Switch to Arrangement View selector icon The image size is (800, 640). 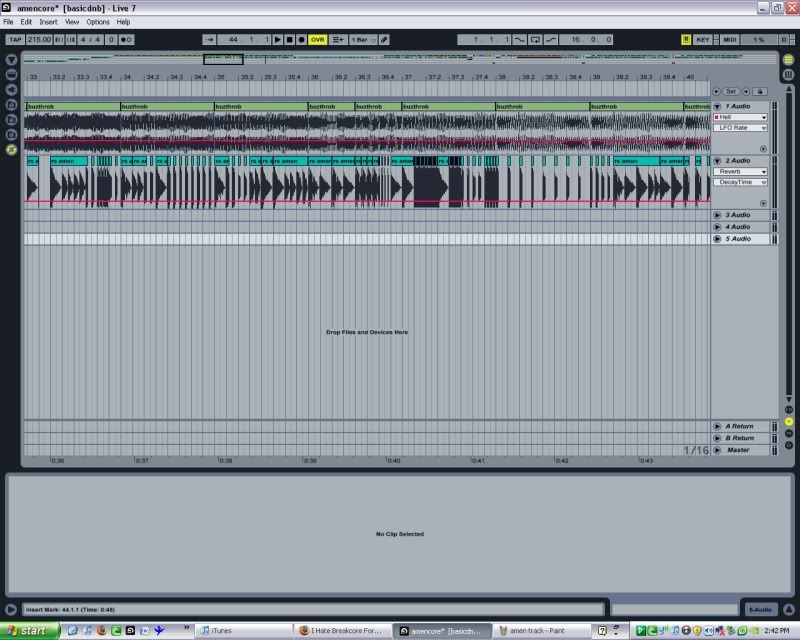(x=788, y=60)
